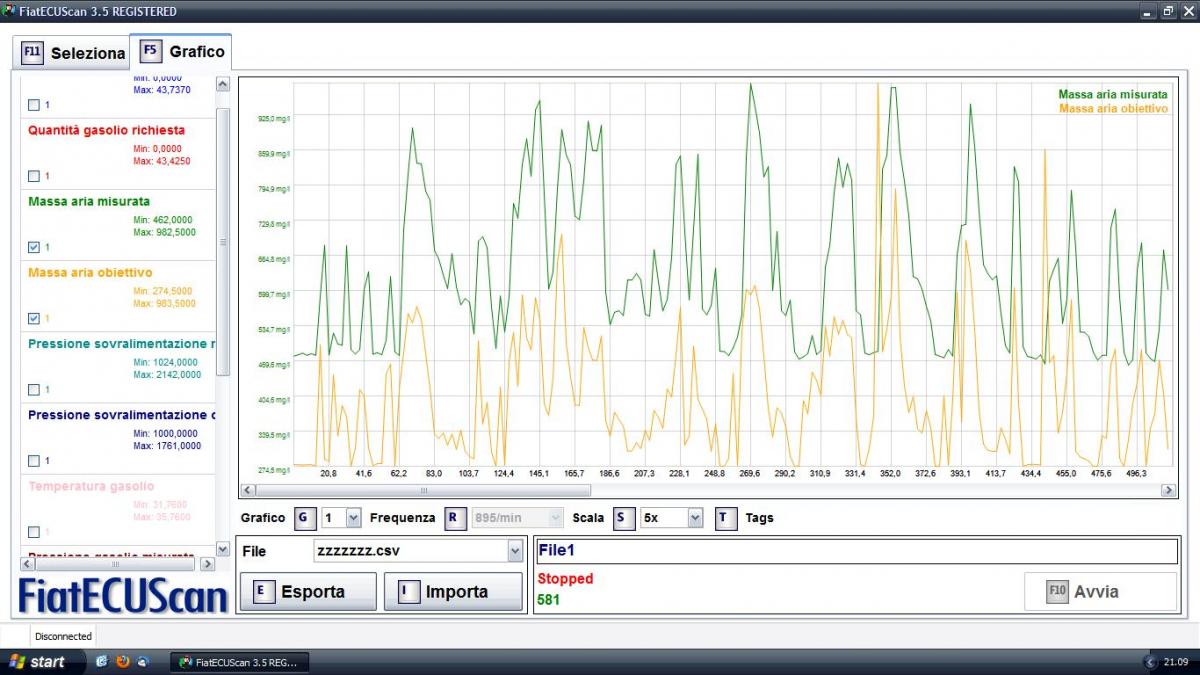
Task: Click the graph's horizontal scrollbar thumb
Action: pos(423,491)
